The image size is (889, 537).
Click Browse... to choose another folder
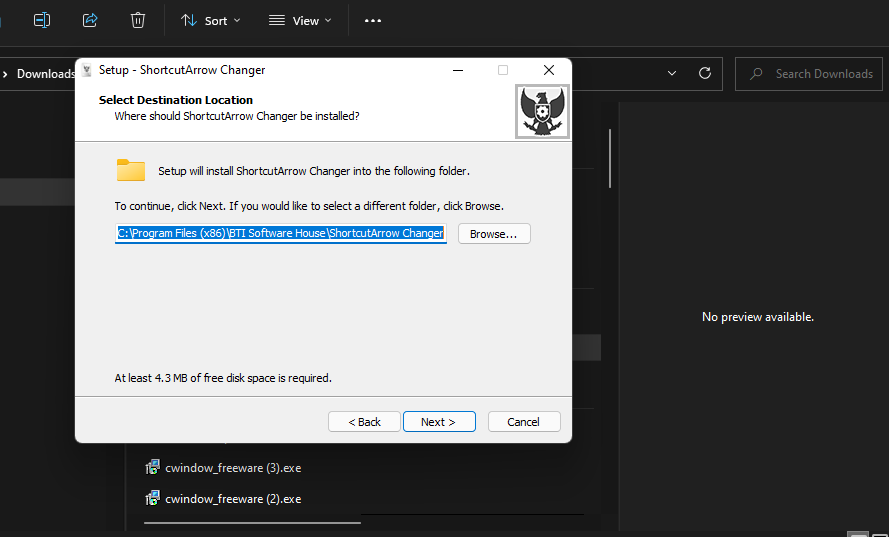pos(494,234)
